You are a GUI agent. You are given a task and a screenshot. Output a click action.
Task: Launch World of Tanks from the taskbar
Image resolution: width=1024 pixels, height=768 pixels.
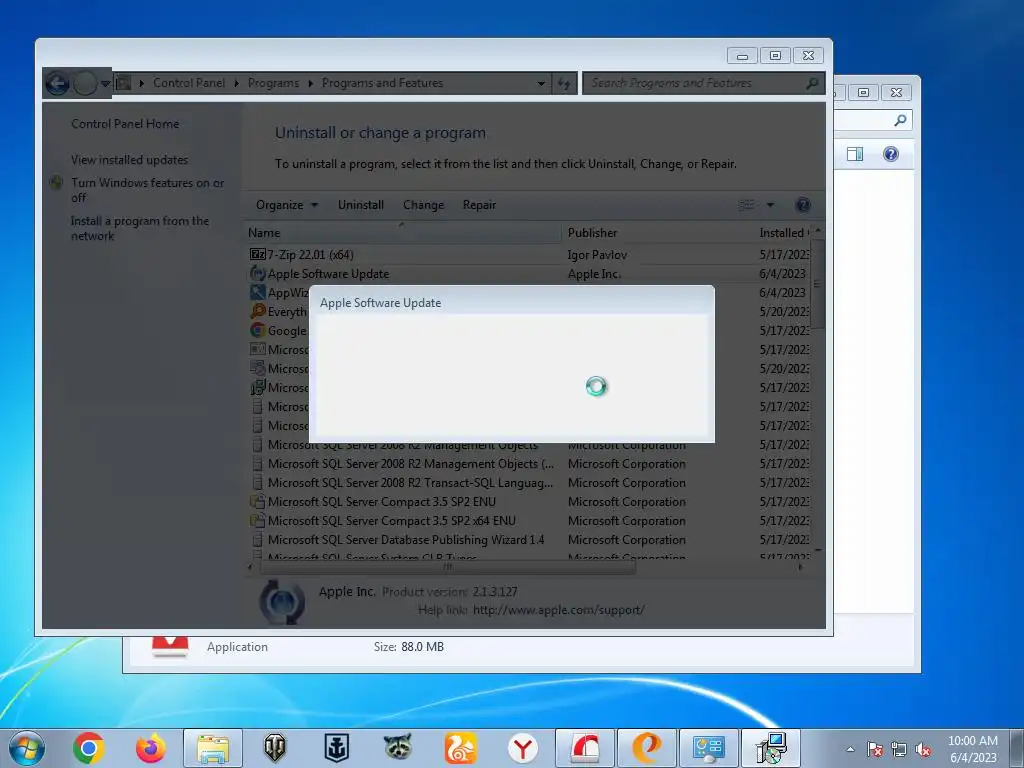[275, 748]
